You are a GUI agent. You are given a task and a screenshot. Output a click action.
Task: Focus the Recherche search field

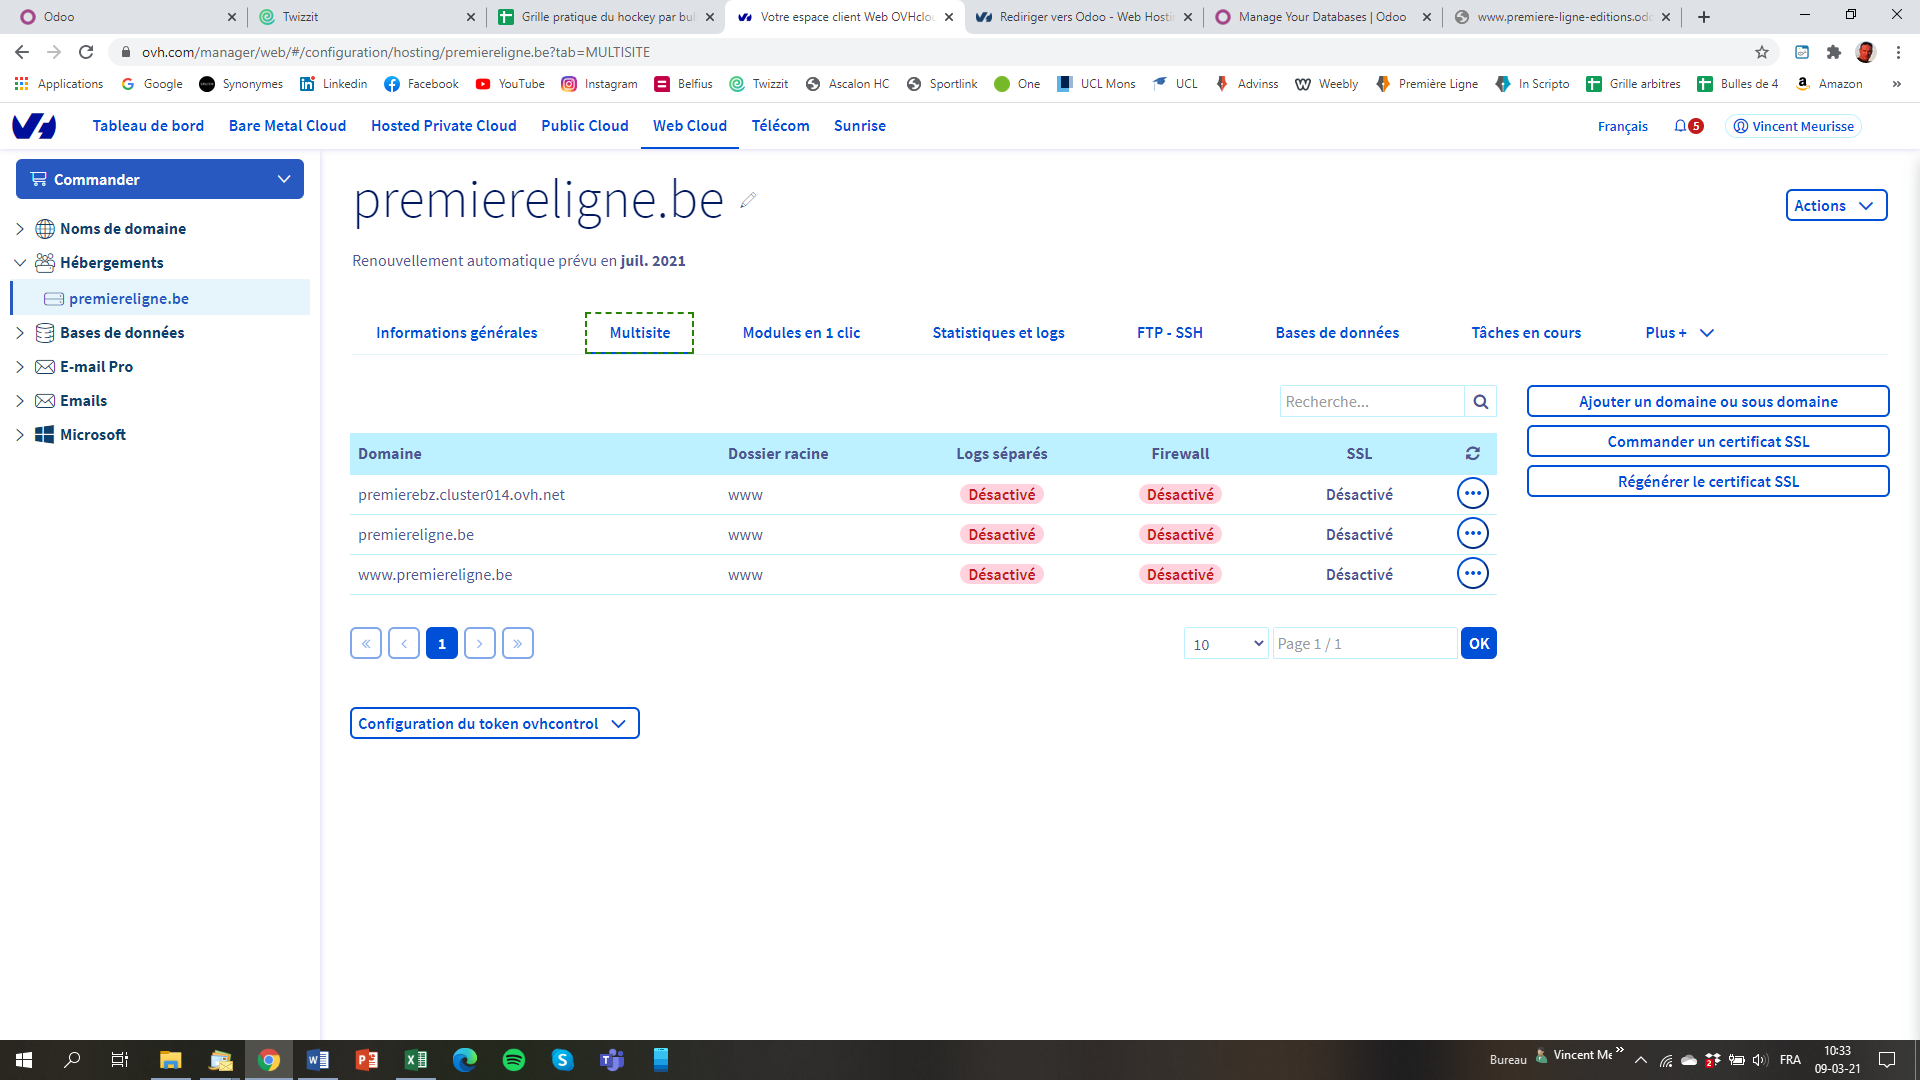pos(1371,402)
